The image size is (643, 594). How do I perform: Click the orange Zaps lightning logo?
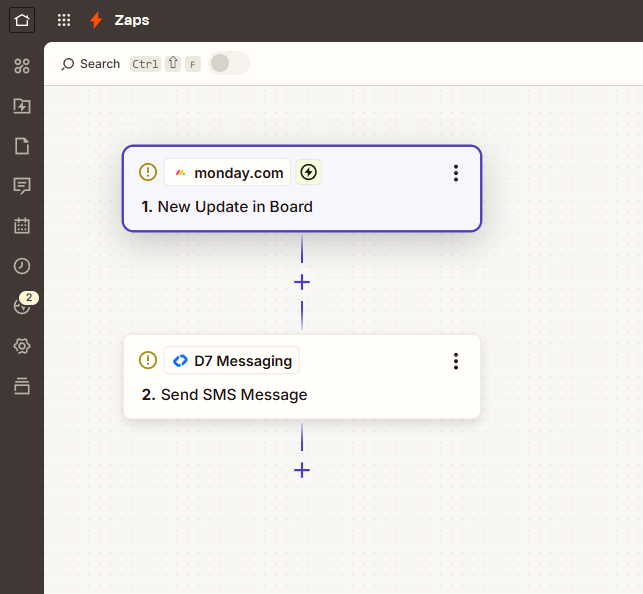click(x=96, y=20)
